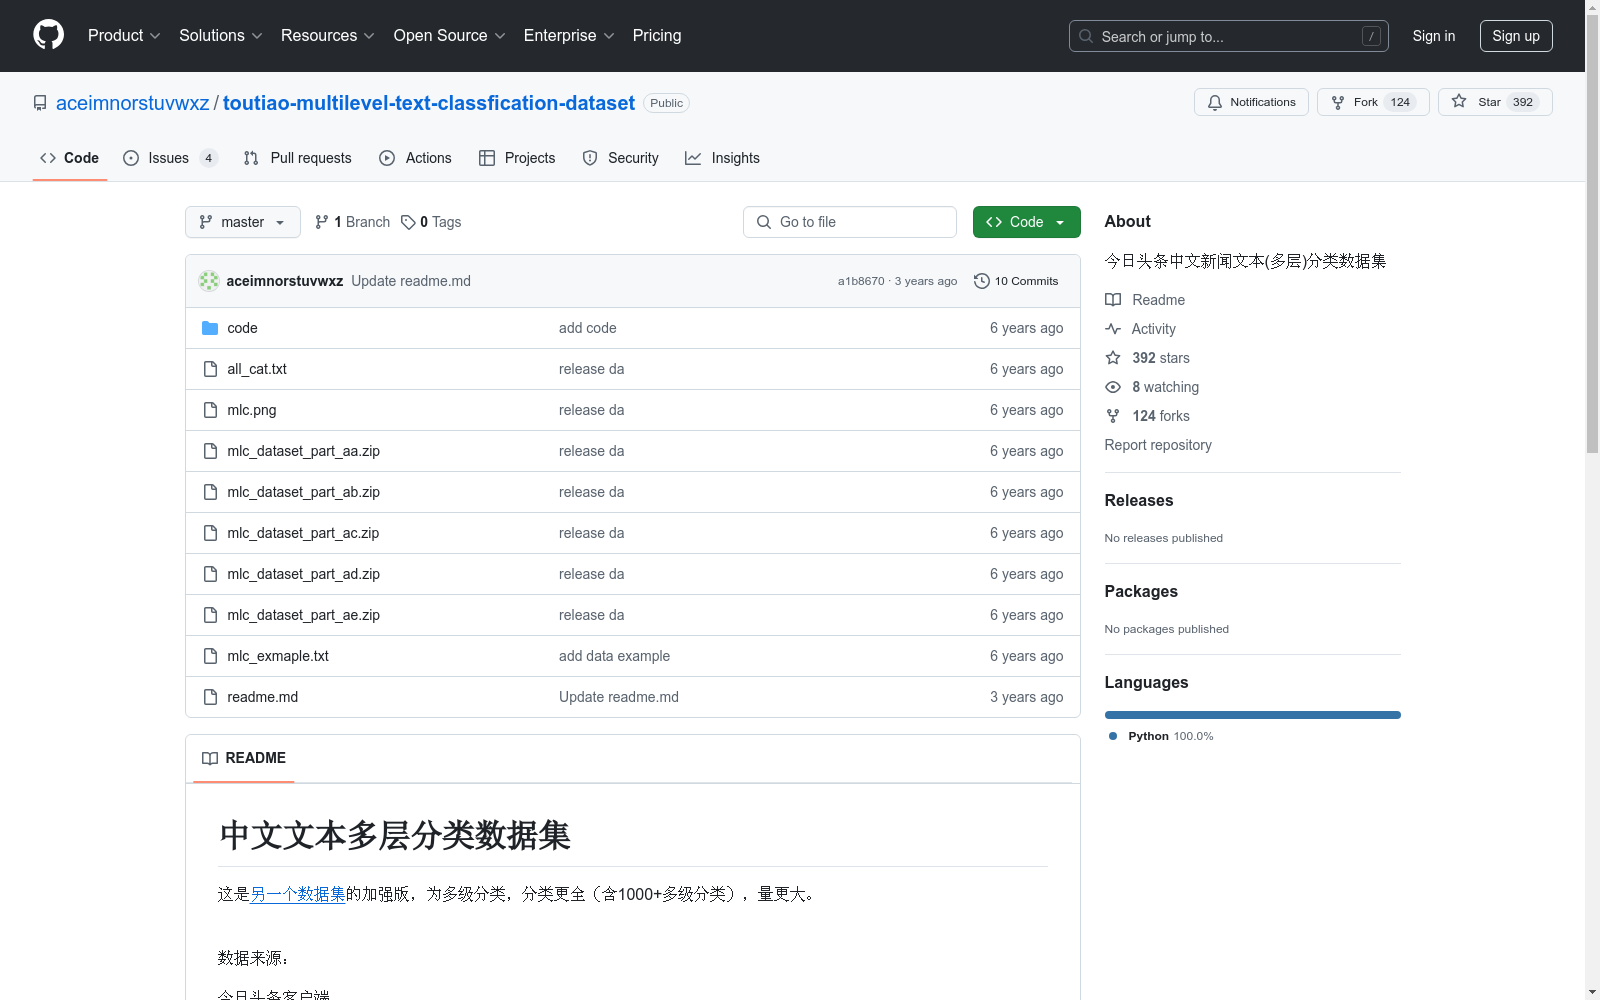This screenshot has height=1000, width=1600.
Task: Click the file icon beside mlc_dataset_part_ab.zip
Action: pyautogui.click(x=210, y=492)
